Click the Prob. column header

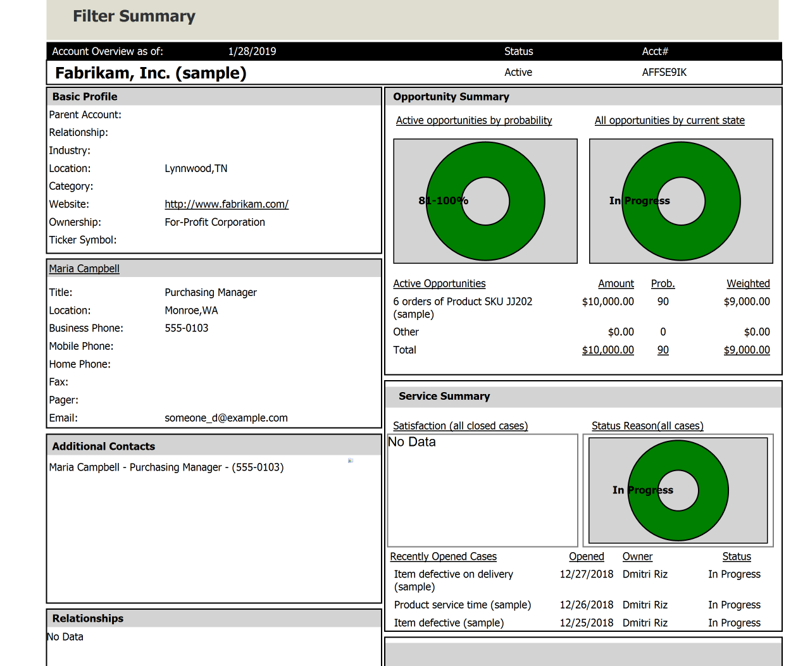[x=663, y=284]
